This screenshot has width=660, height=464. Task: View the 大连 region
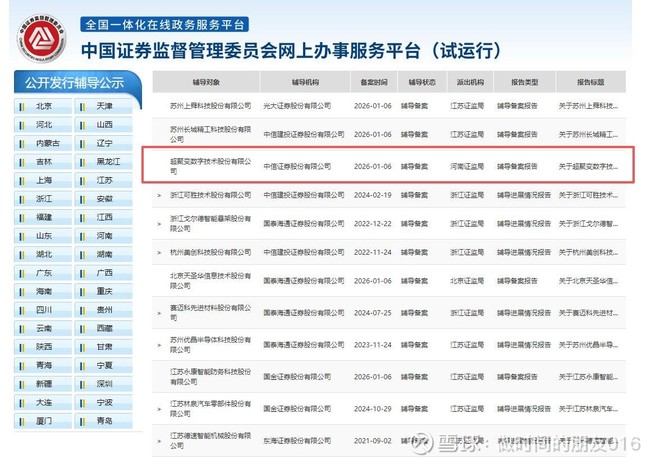click(x=43, y=403)
